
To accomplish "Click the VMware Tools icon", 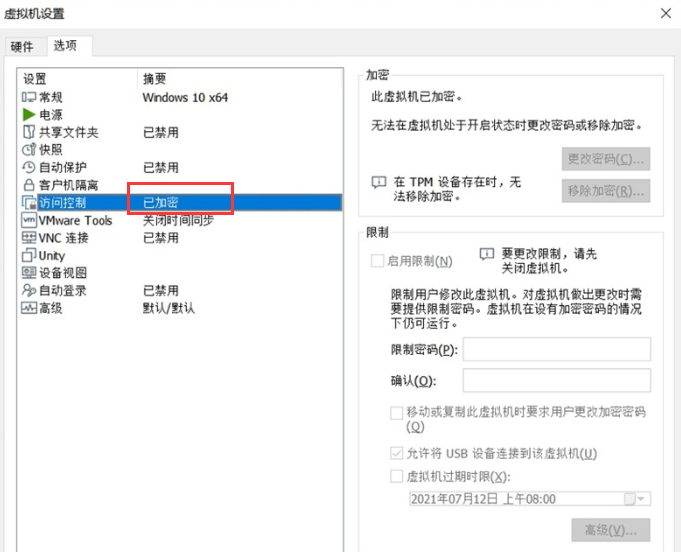I will pos(29,220).
